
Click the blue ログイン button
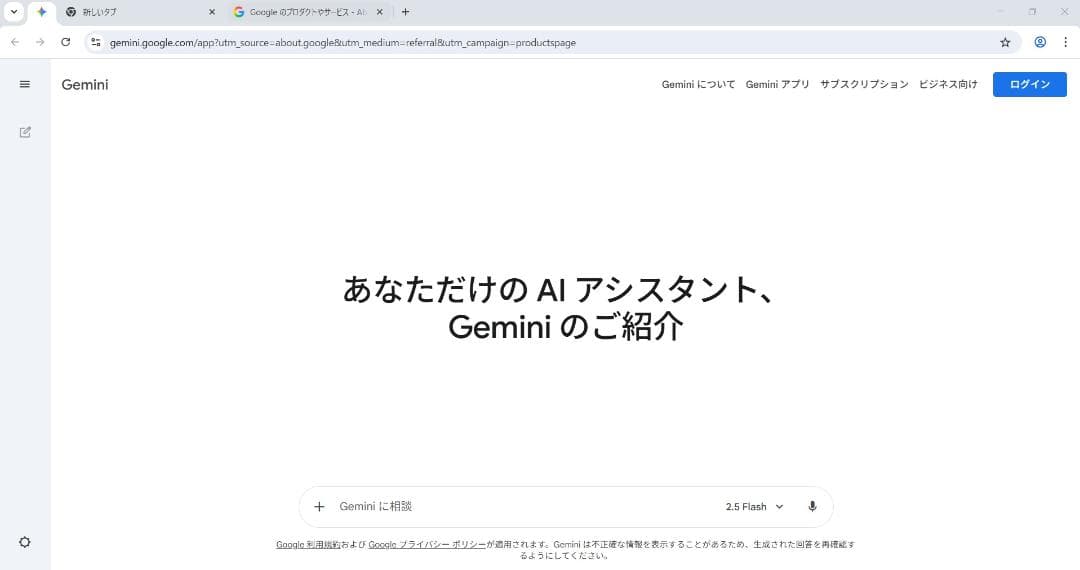1030,84
